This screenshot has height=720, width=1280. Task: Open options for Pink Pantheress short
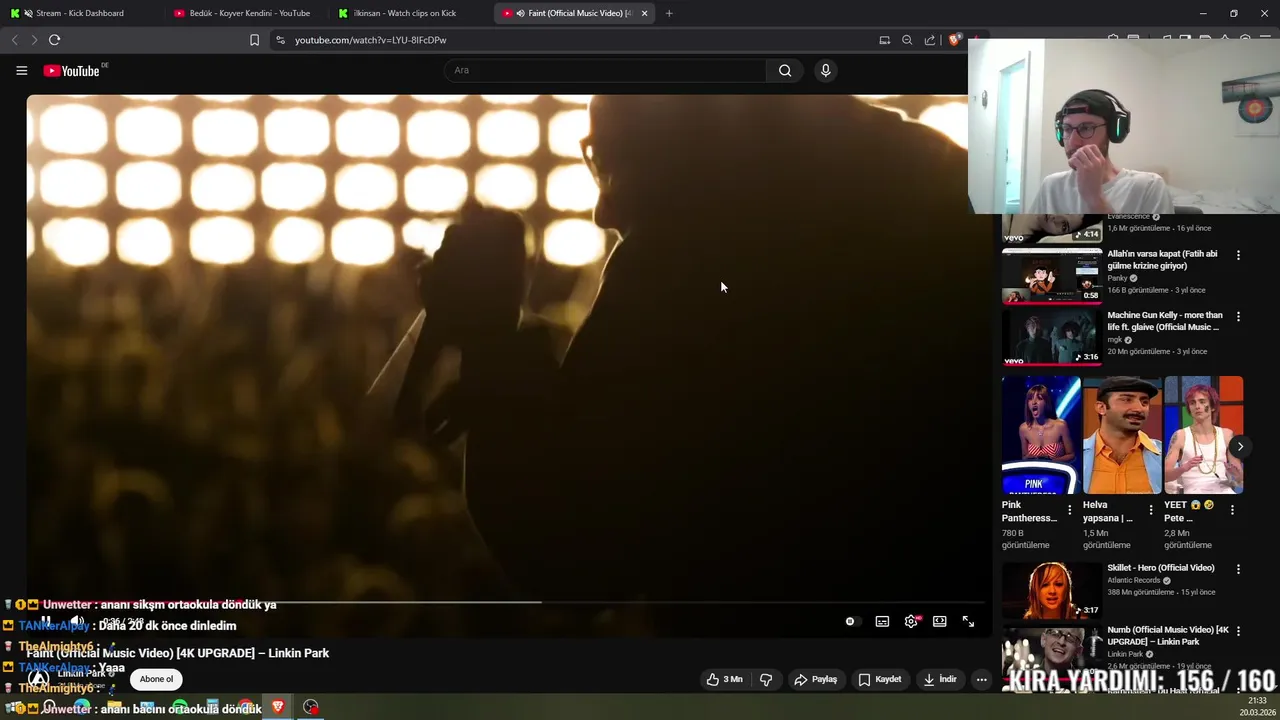tap(1069, 510)
